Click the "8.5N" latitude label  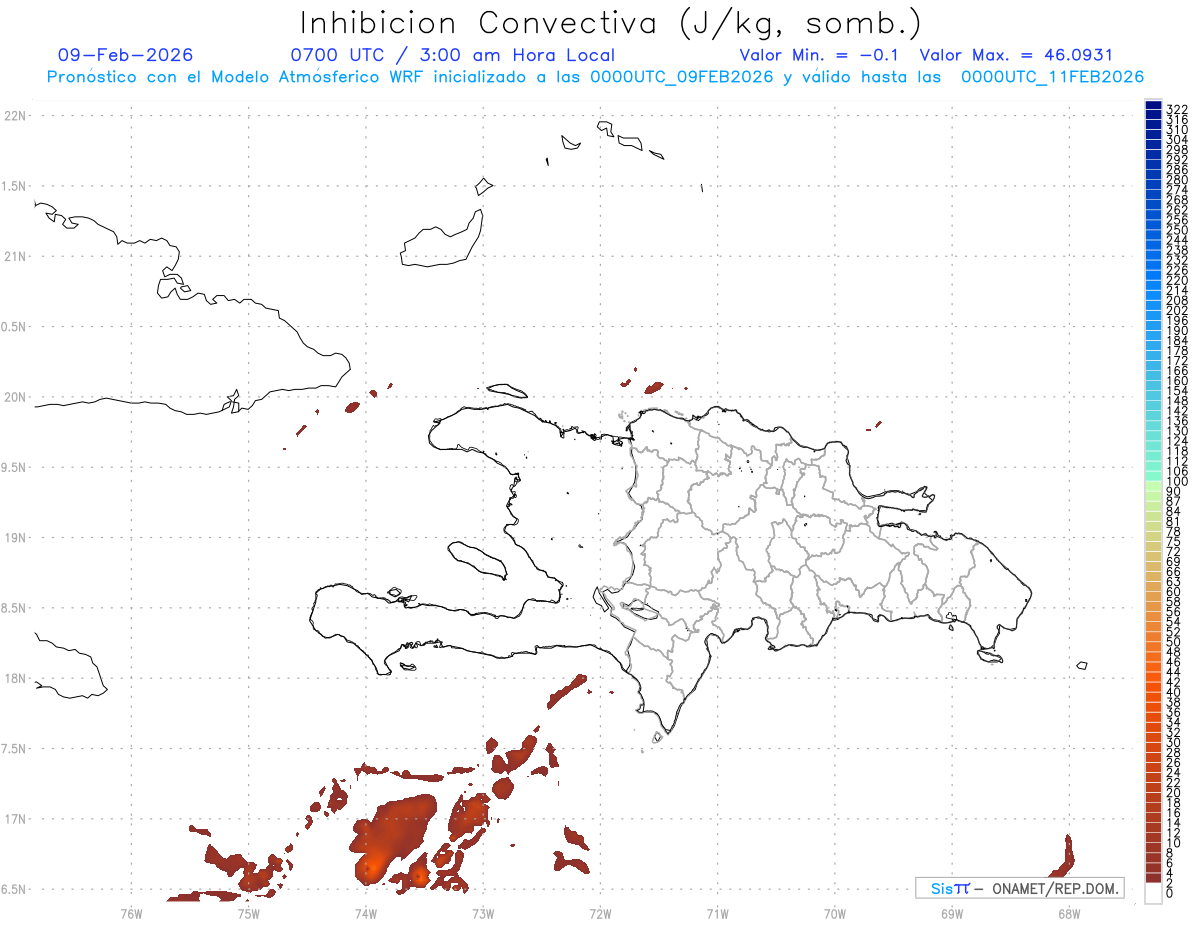pyautogui.click(x=13, y=608)
